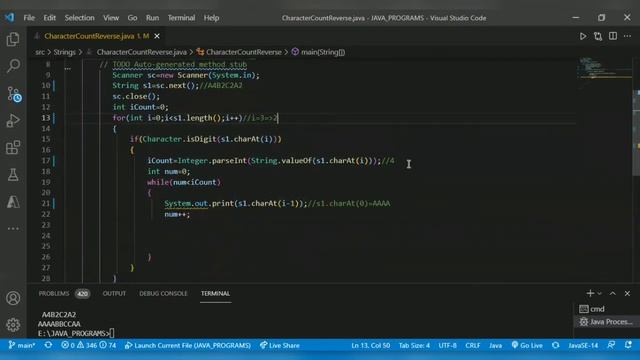This screenshot has width=640, height=360.
Task: Click Java language server status icon
Action: [x=556, y=345]
